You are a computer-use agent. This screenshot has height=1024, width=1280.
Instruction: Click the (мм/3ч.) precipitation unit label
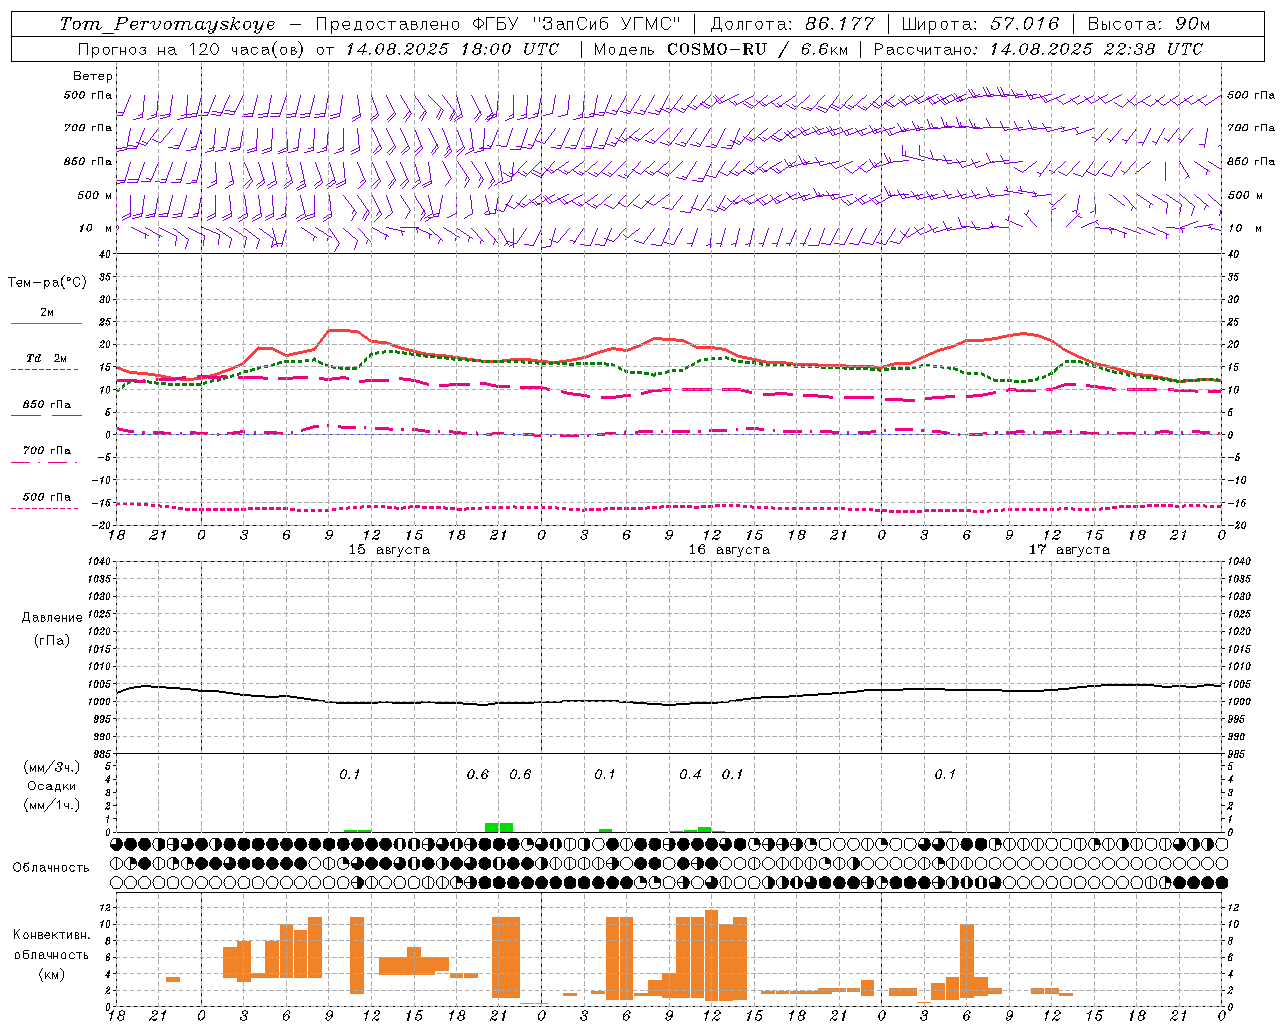[x=52, y=767]
